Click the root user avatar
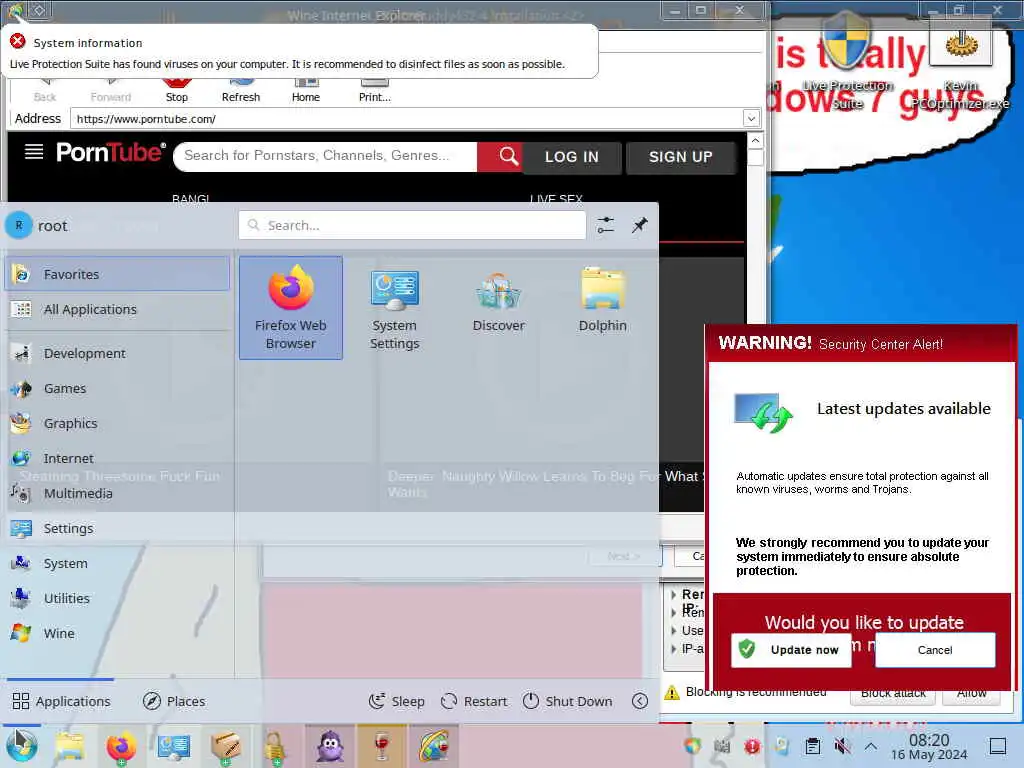1024x768 pixels. pyautogui.click(x=19, y=225)
